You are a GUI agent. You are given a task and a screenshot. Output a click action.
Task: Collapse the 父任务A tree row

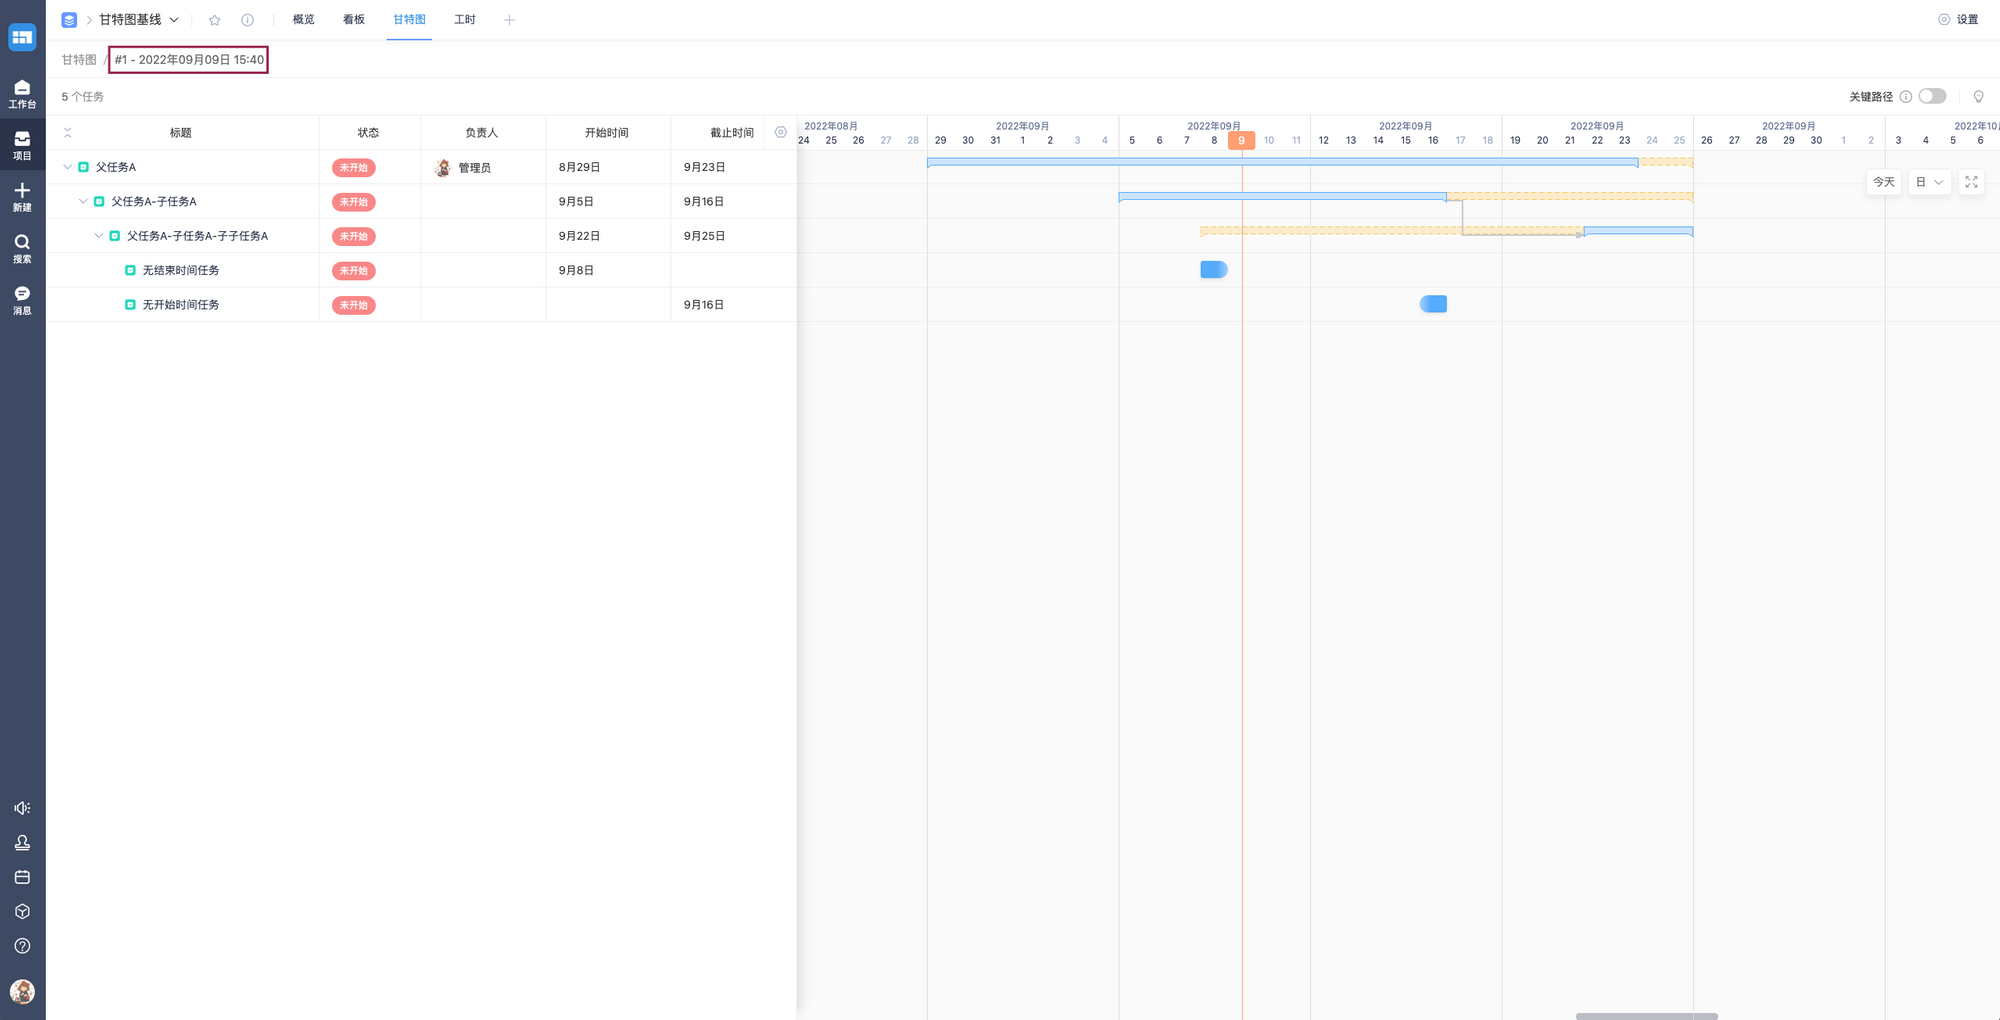click(67, 167)
